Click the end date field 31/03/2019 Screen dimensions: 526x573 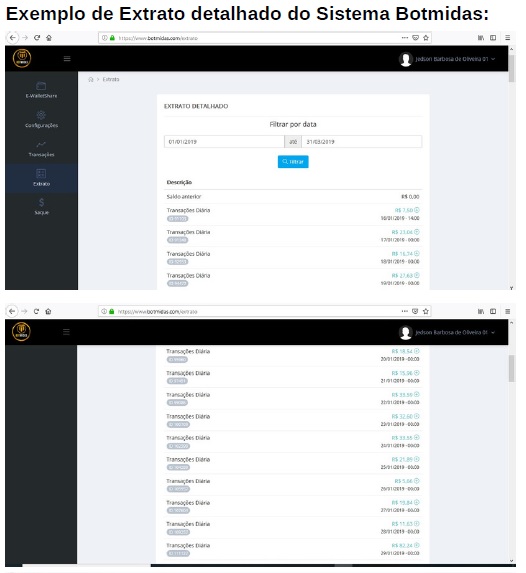coord(362,141)
